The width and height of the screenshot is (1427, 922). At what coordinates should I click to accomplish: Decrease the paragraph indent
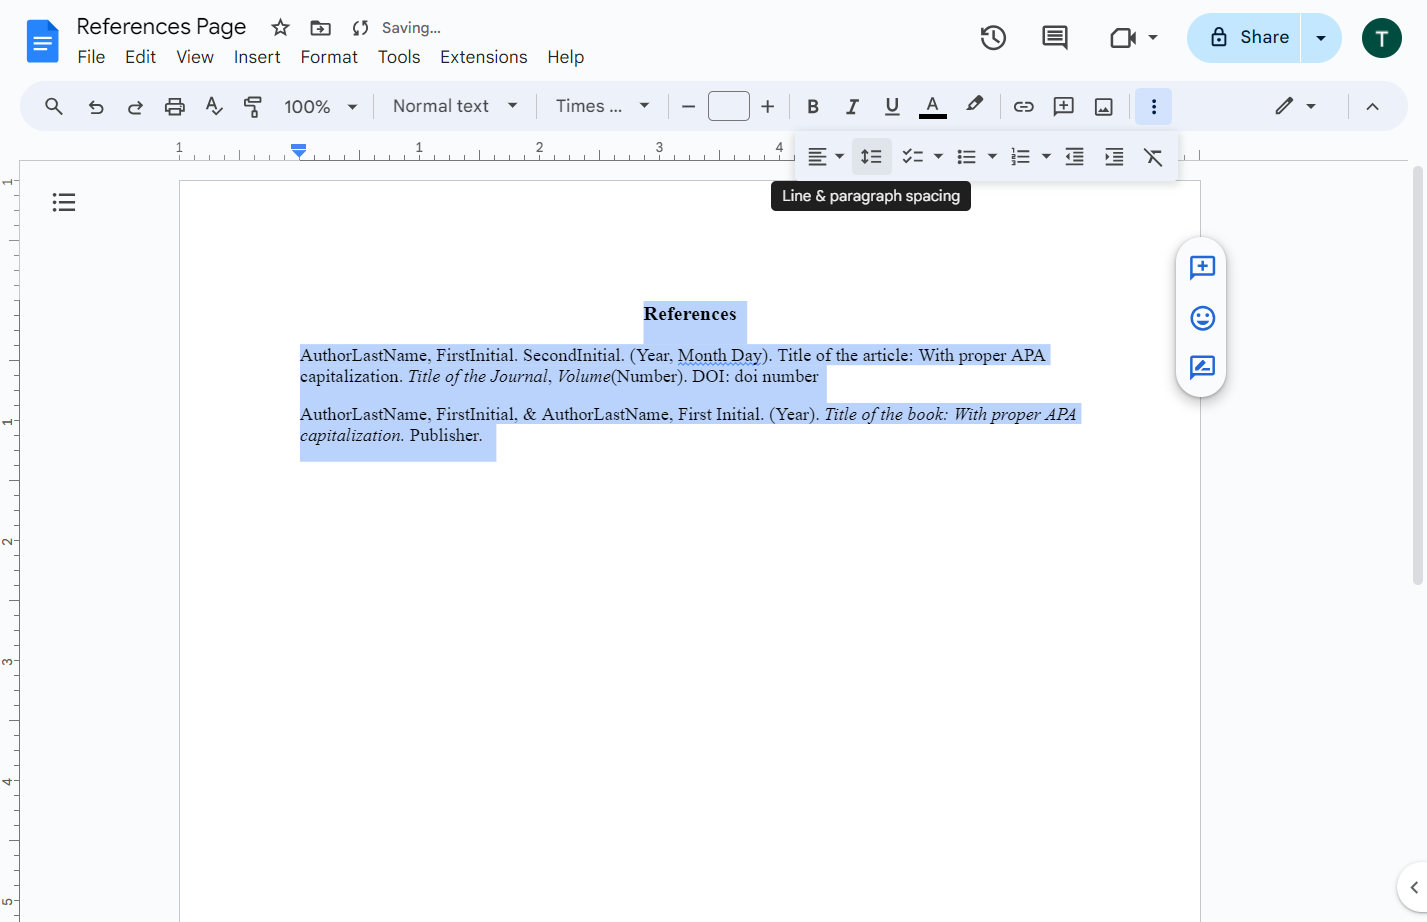tap(1075, 157)
